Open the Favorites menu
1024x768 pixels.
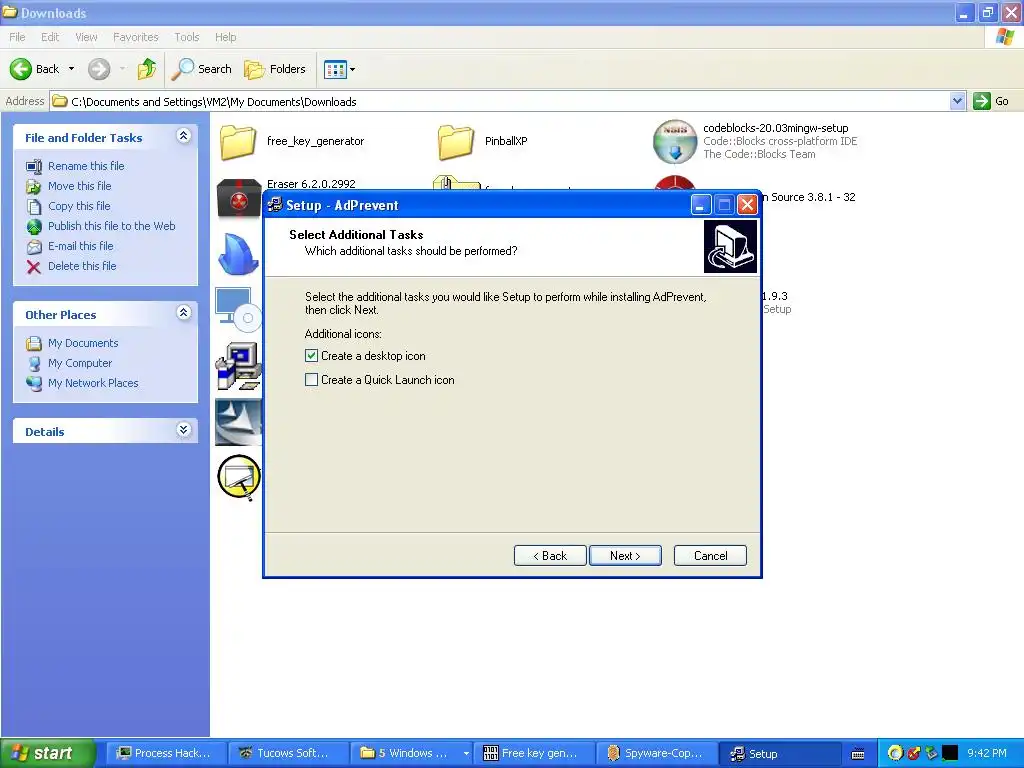pos(136,37)
